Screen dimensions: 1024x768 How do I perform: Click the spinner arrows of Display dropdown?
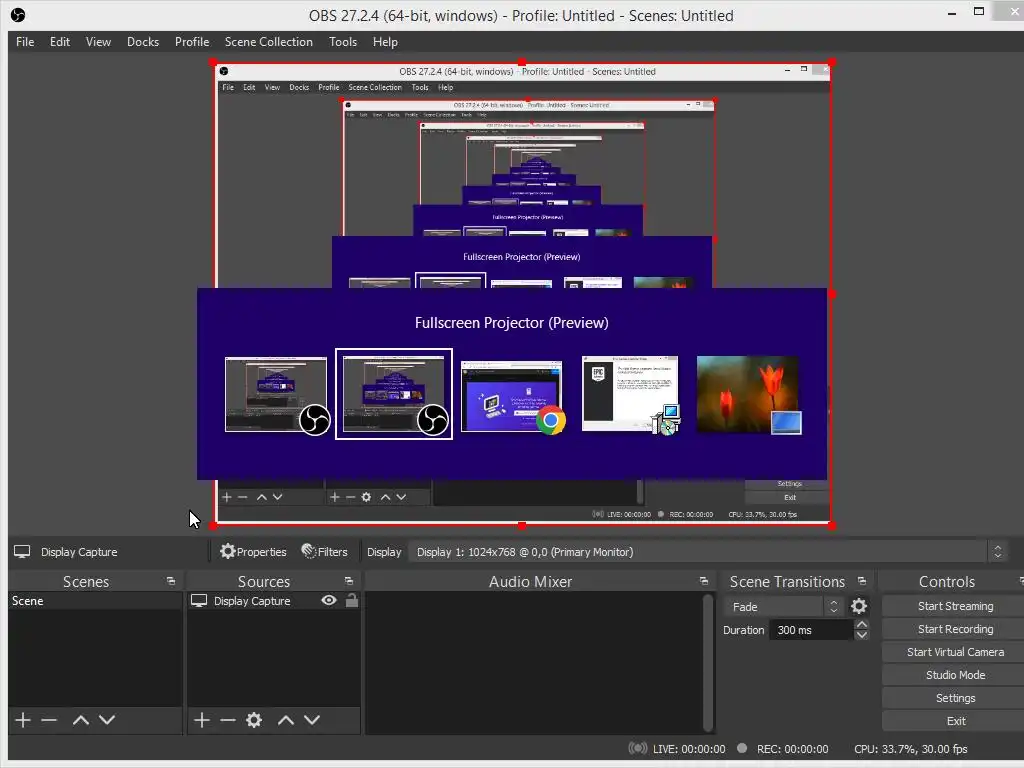[997, 552]
